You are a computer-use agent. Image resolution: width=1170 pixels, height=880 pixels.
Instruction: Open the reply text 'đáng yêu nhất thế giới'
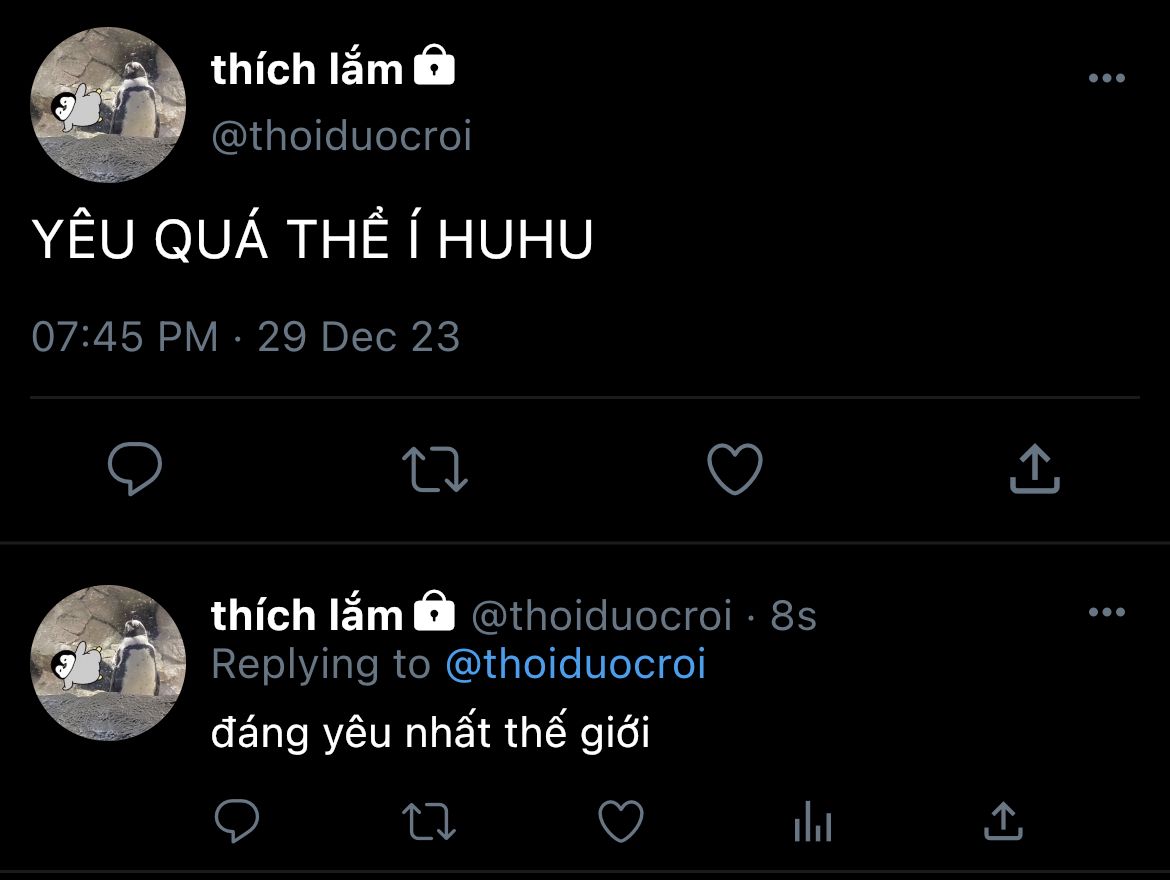pos(431,731)
